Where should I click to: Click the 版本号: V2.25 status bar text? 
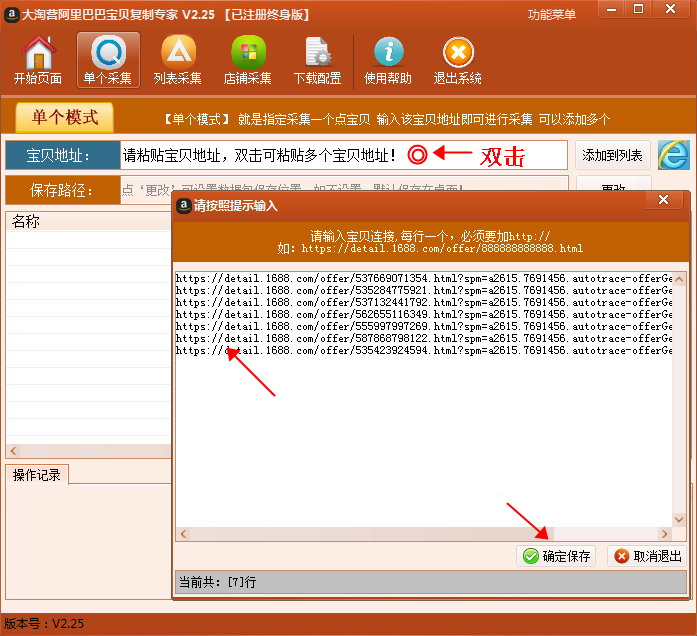point(44,624)
